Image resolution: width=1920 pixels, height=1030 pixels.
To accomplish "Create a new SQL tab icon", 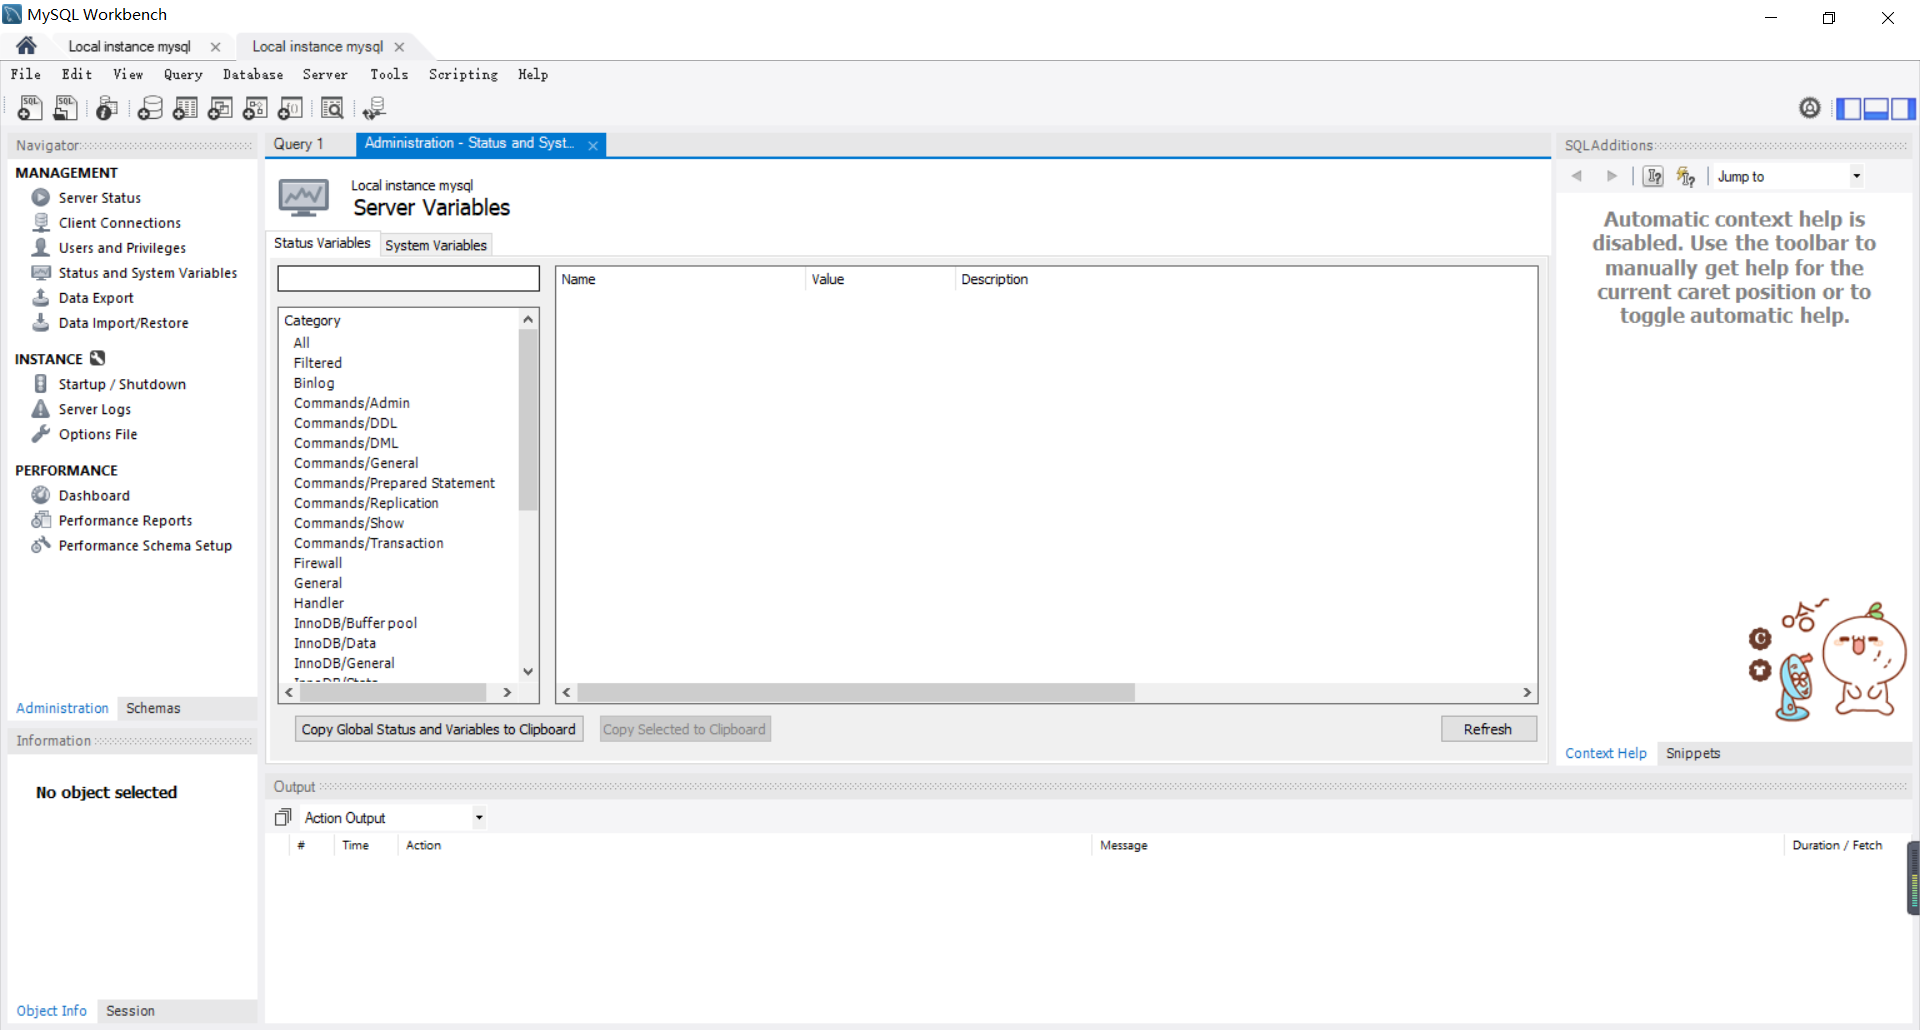I will 30,108.
